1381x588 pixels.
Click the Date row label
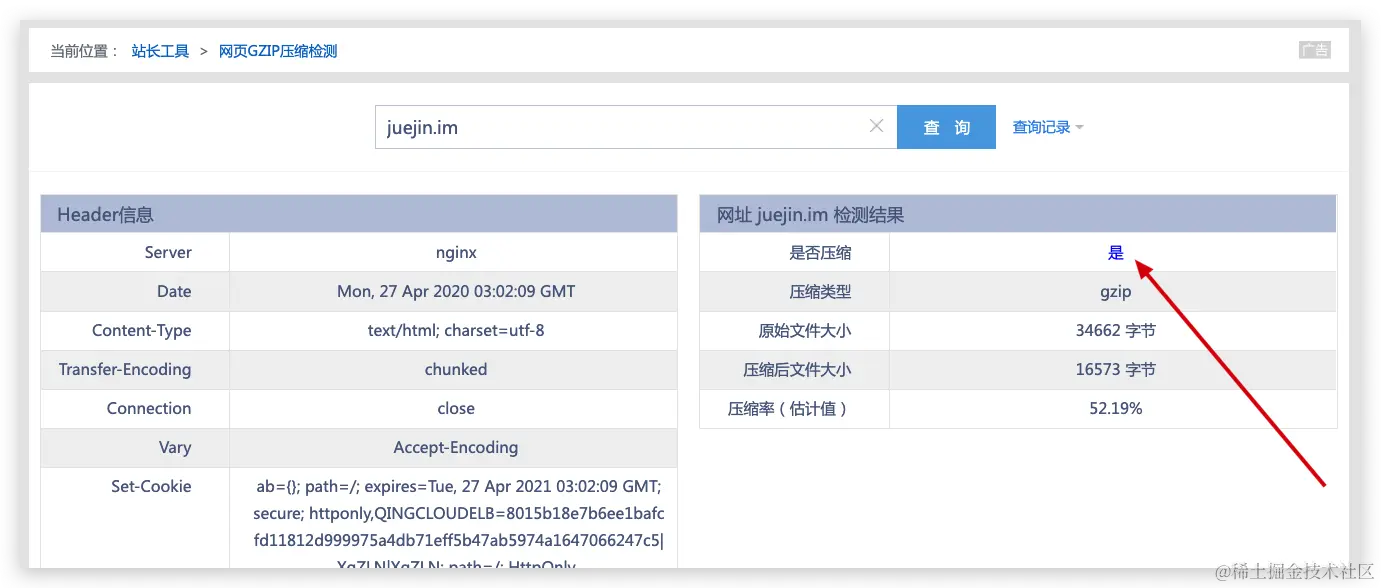click(x=174, y=292)
